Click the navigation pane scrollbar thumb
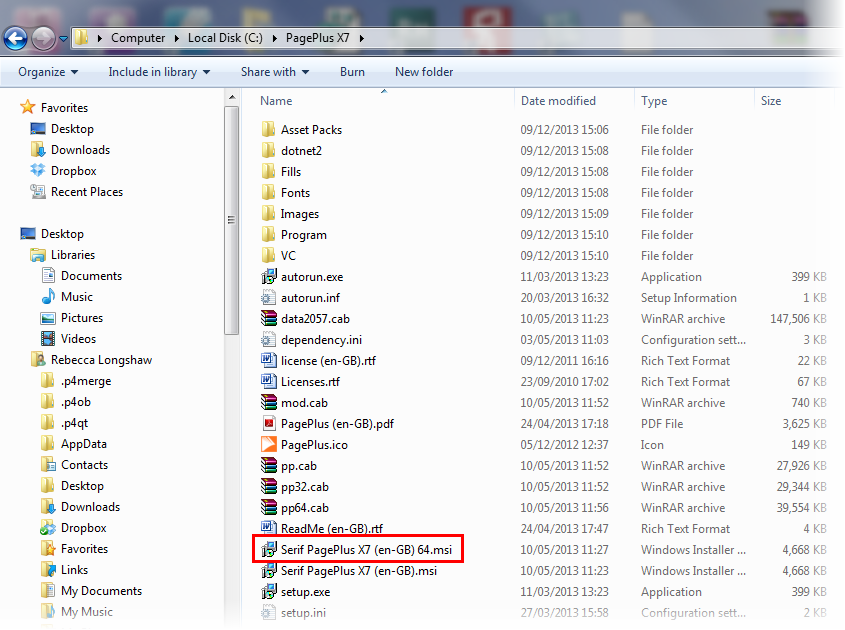This screenshot has height=630, width=845. pos(232,220)
